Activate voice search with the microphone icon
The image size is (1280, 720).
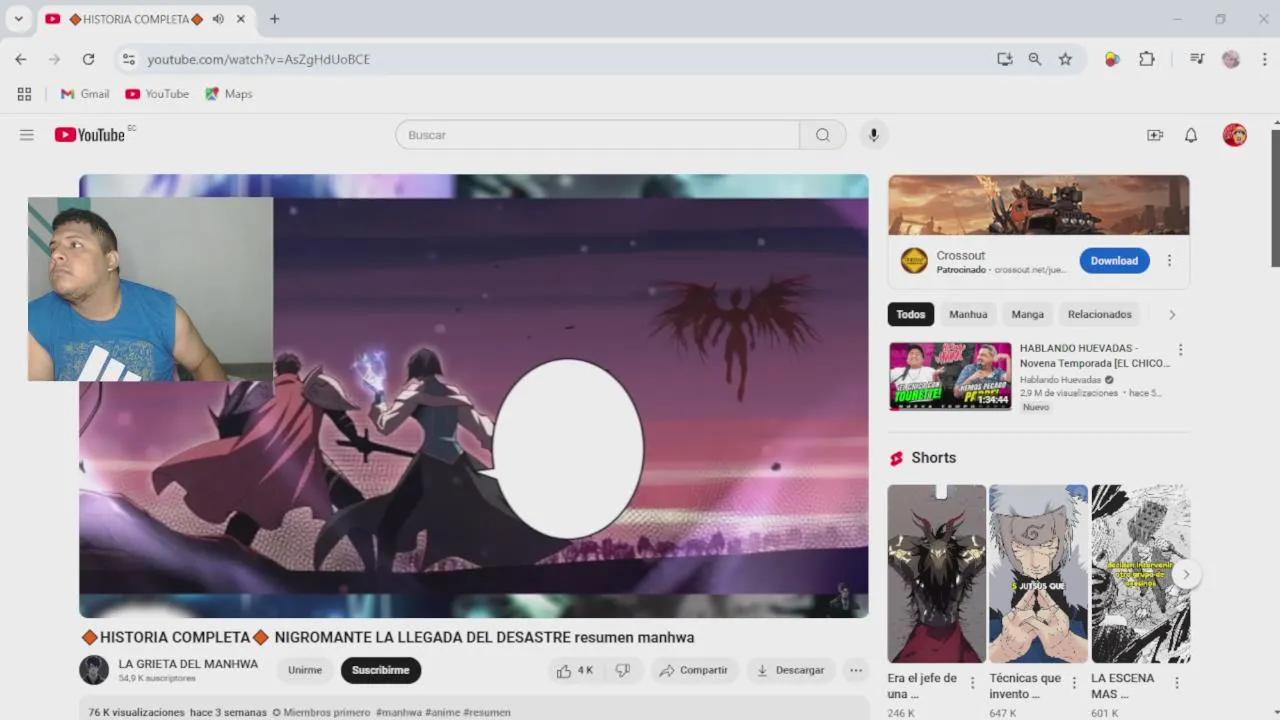click(873, 134)
